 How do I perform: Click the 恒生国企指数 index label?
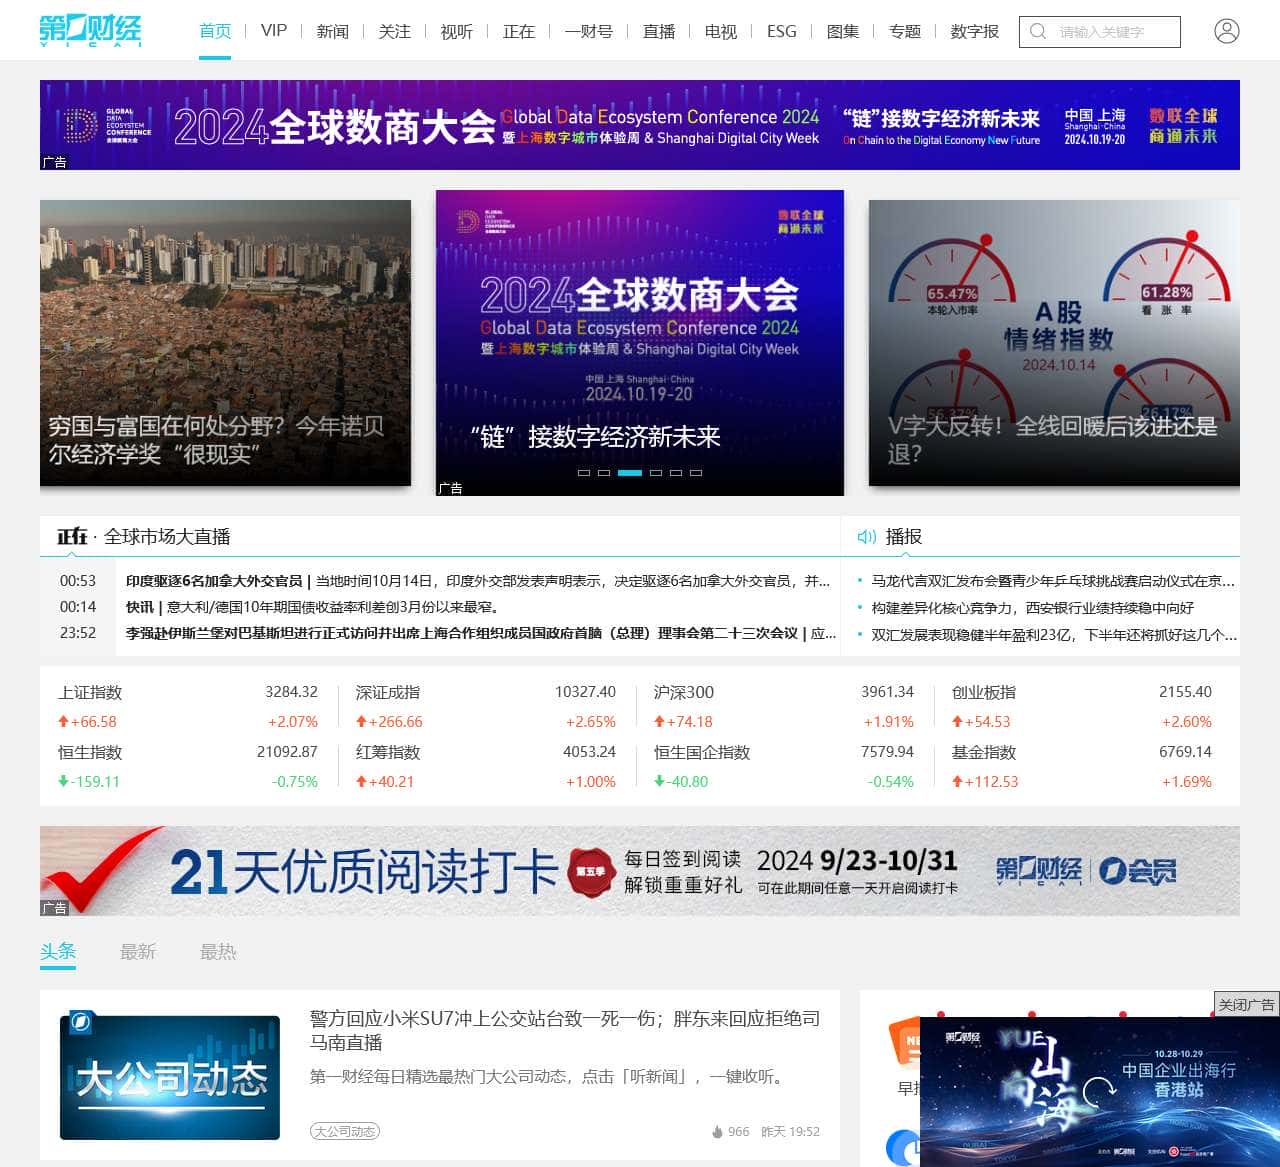(702, 752)
